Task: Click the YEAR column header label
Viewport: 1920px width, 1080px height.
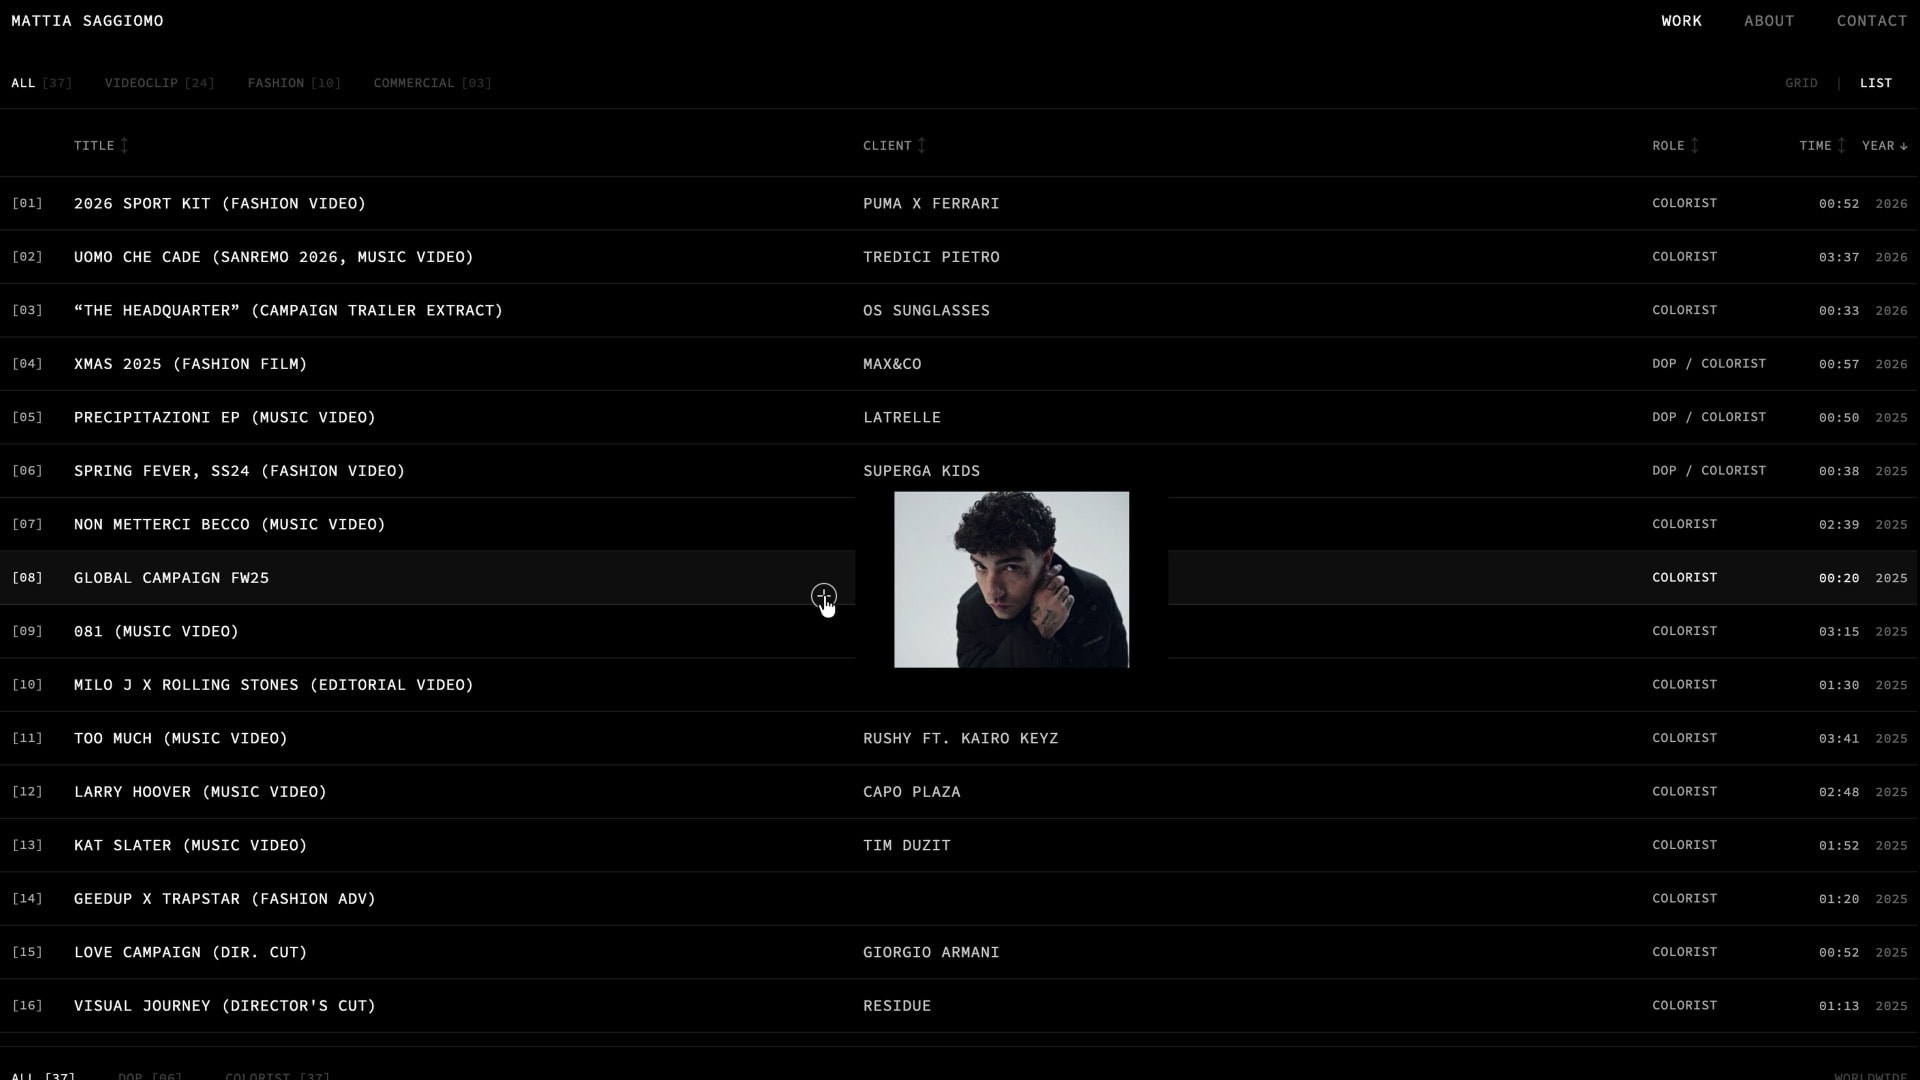Action: [1878, 146]
